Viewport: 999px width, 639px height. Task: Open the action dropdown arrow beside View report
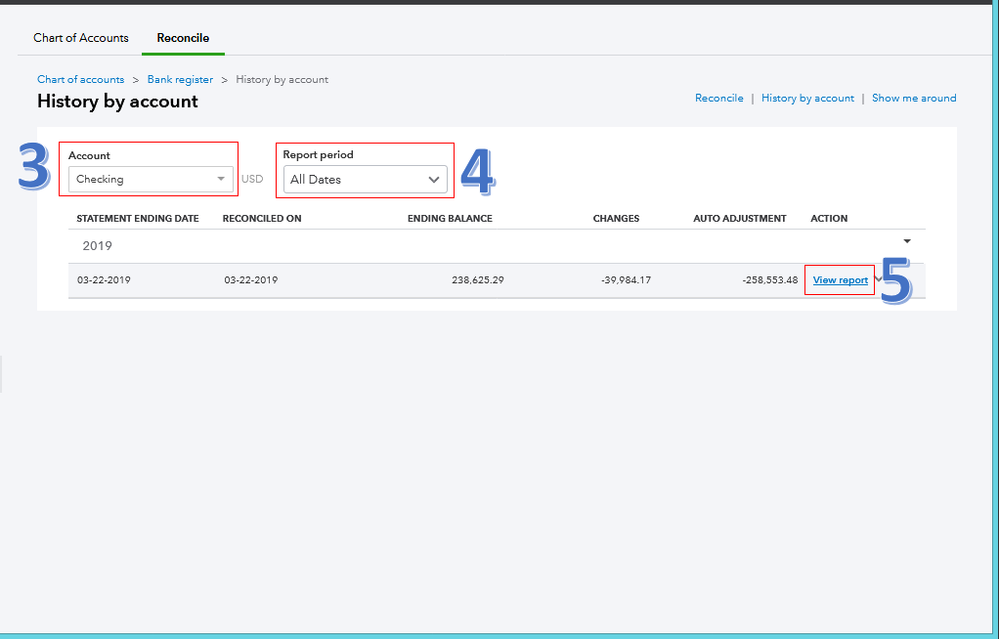[x=879, y=279]
